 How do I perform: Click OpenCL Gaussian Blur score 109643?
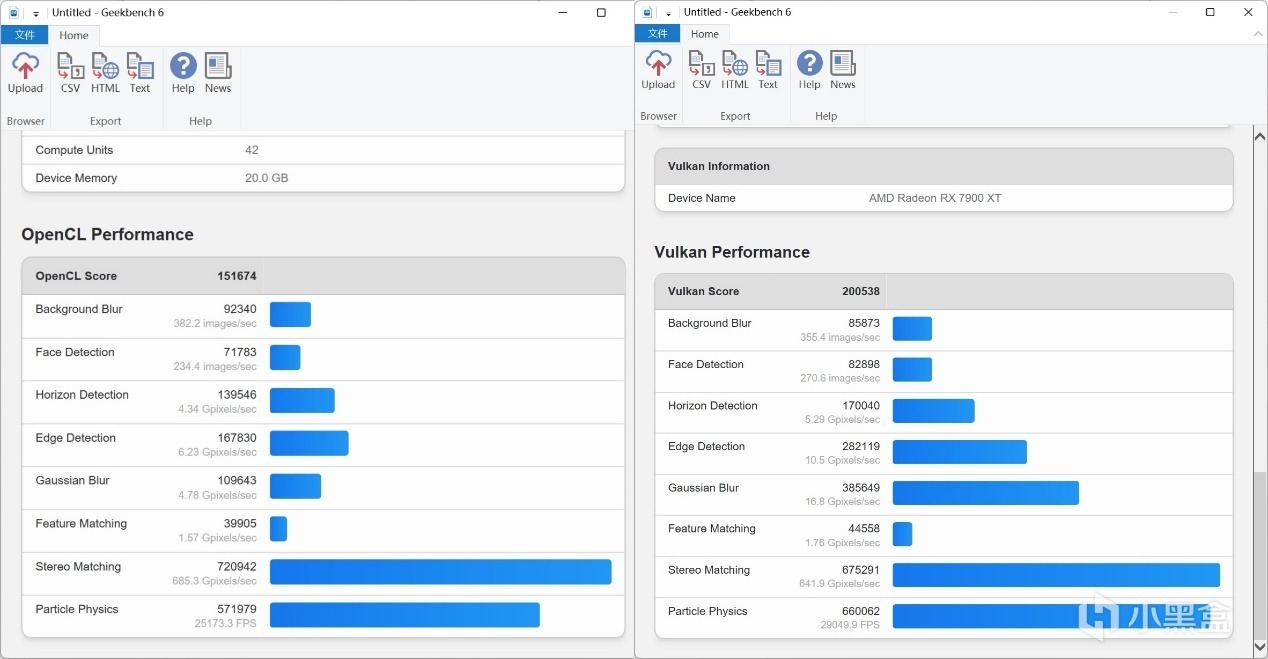coord(237,480)
